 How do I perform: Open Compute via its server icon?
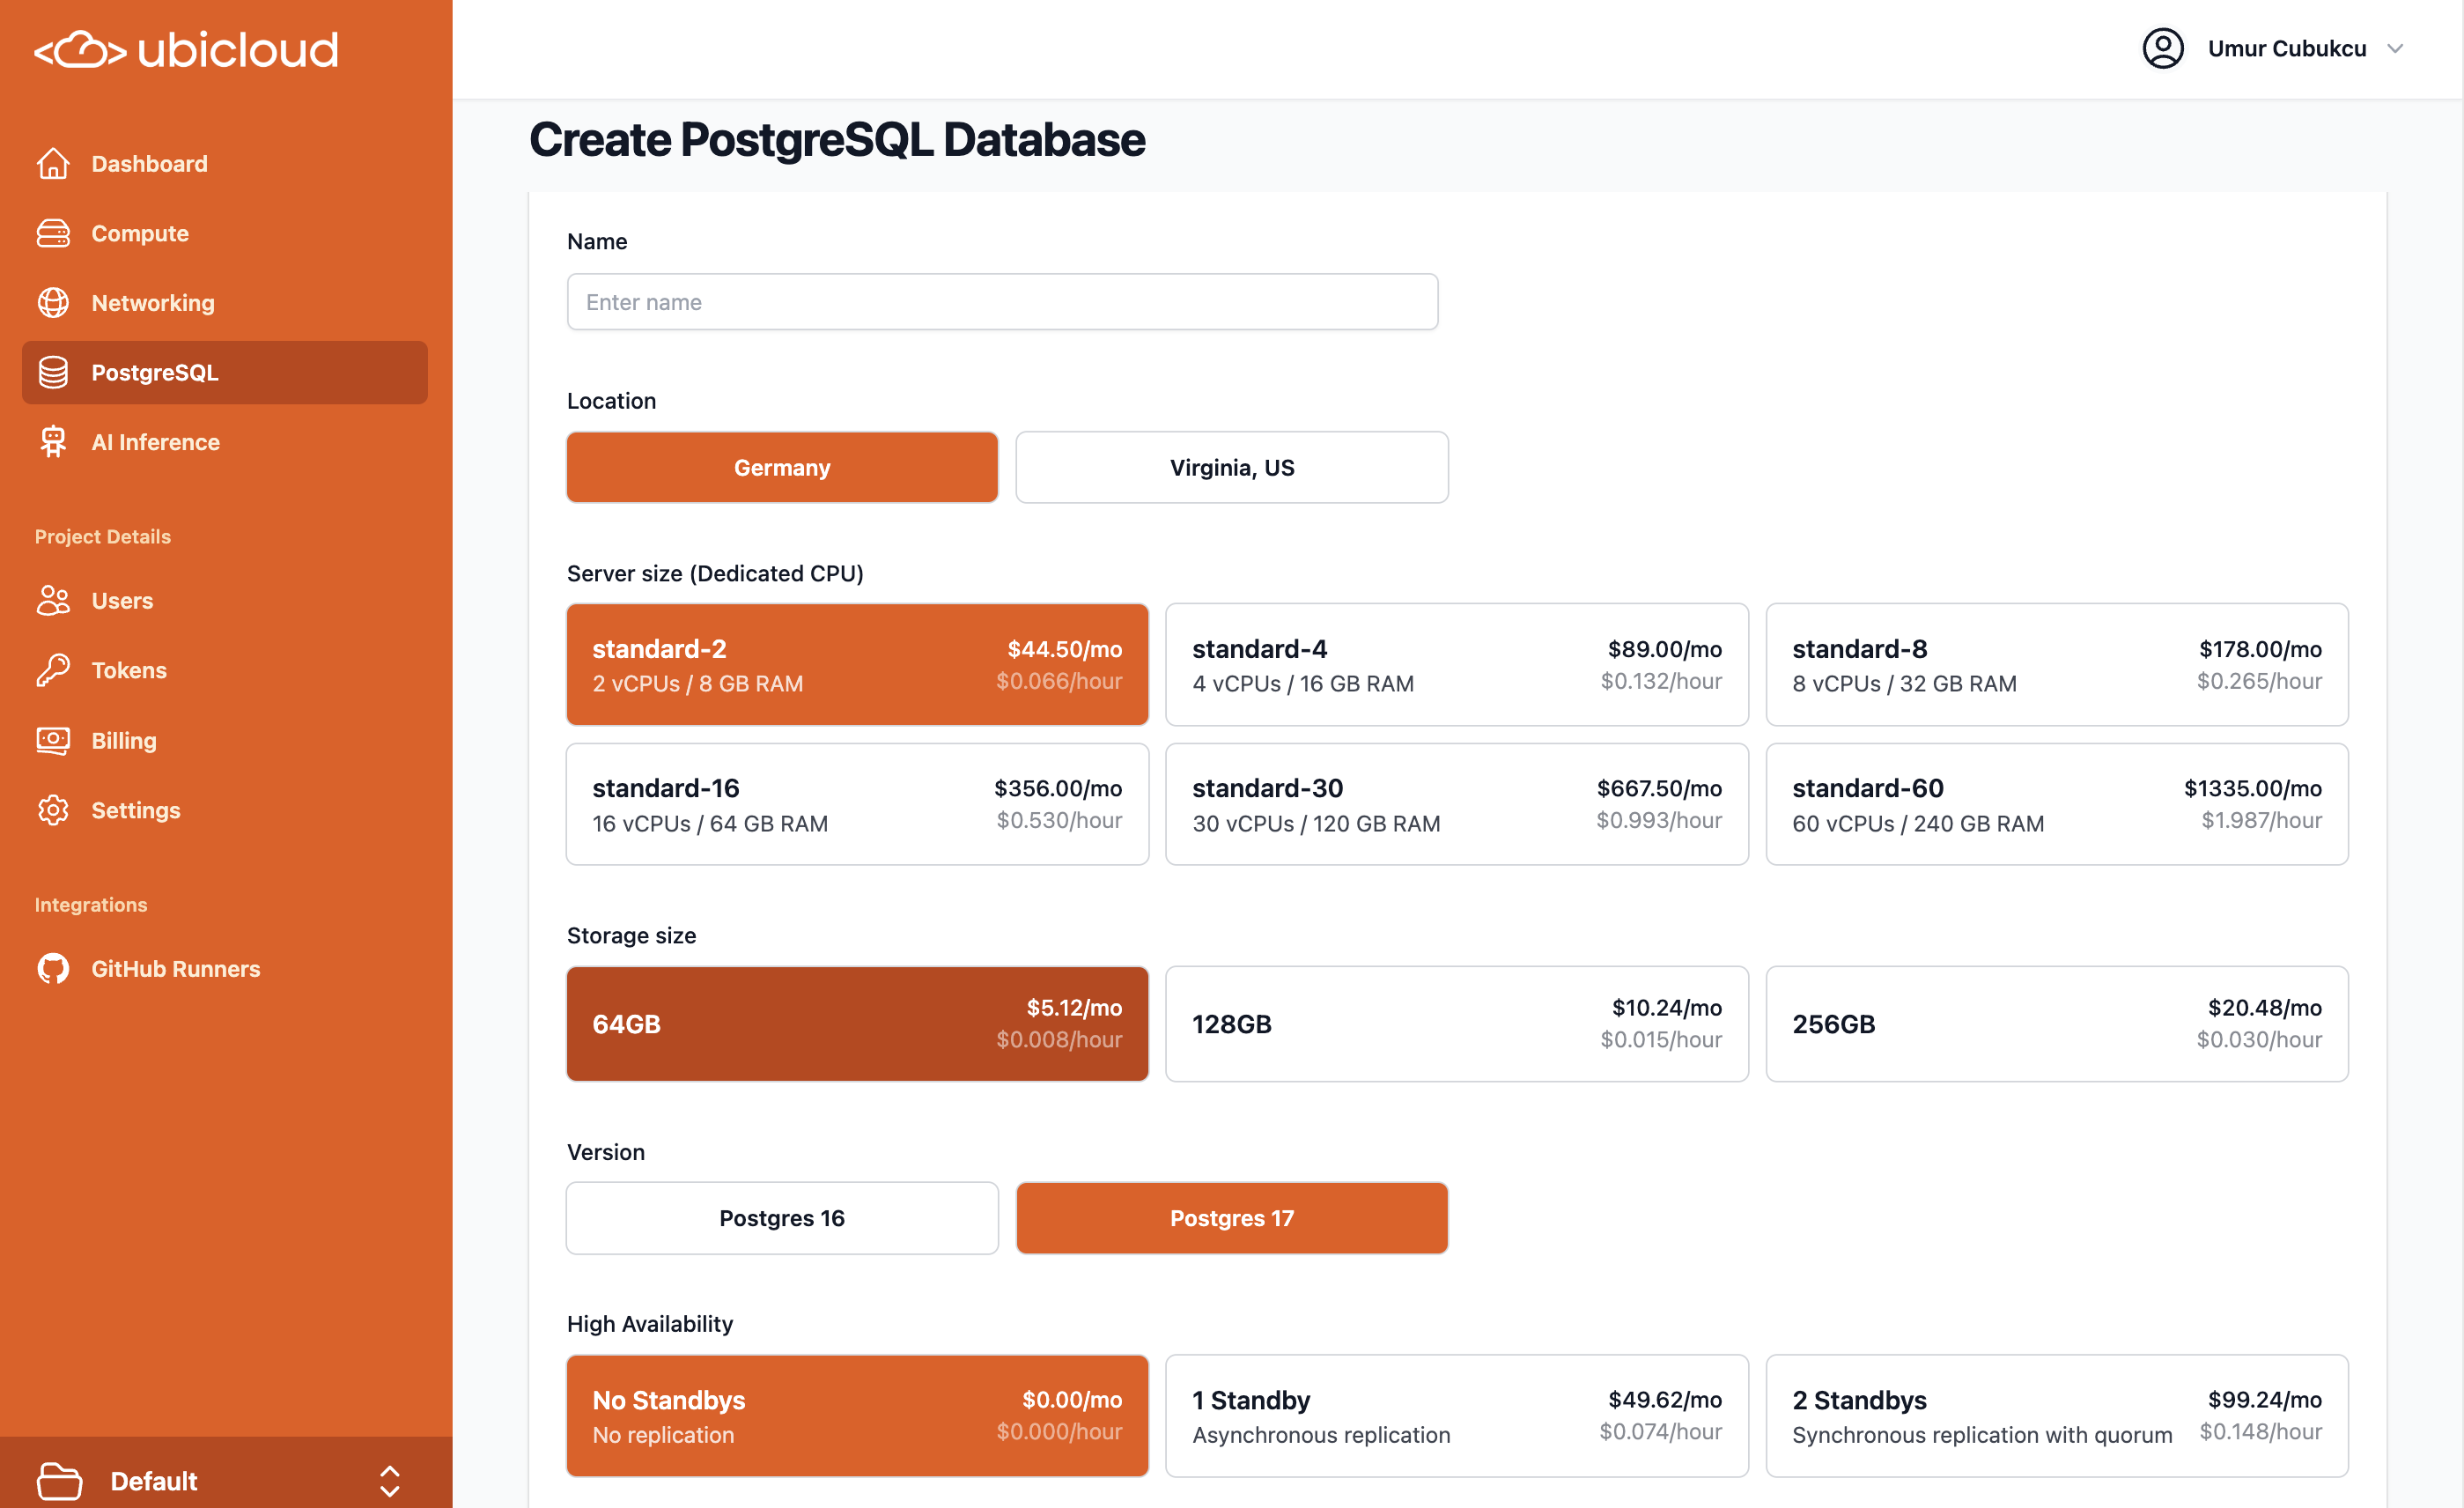click(x=53, y=233)
